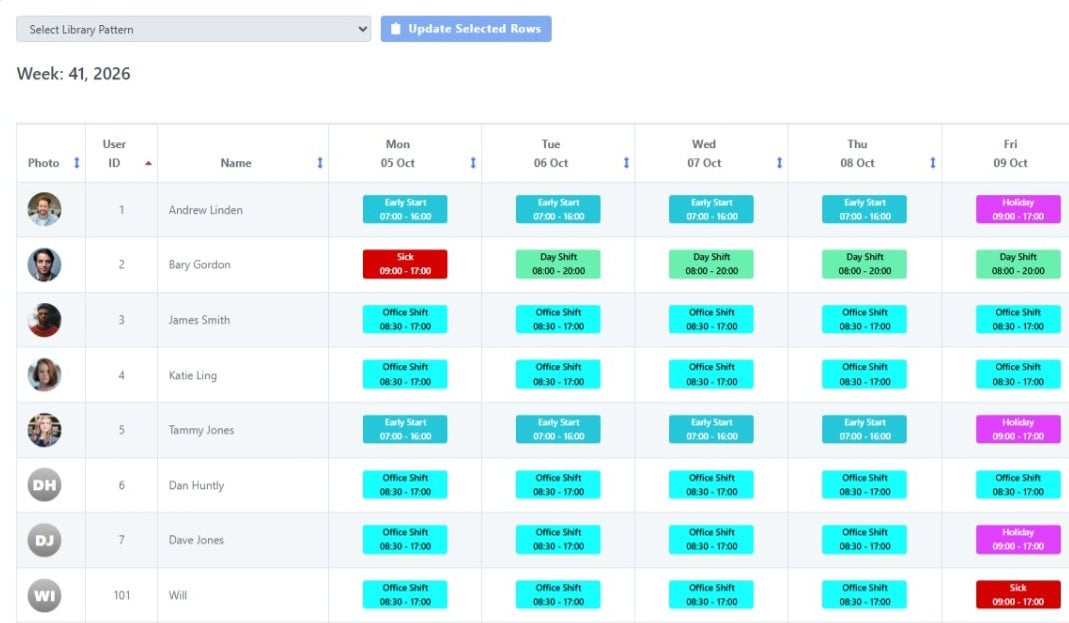Select the James Smith name cell
Viewport: 1069px width, 623px height.
[x=243, y=320]
